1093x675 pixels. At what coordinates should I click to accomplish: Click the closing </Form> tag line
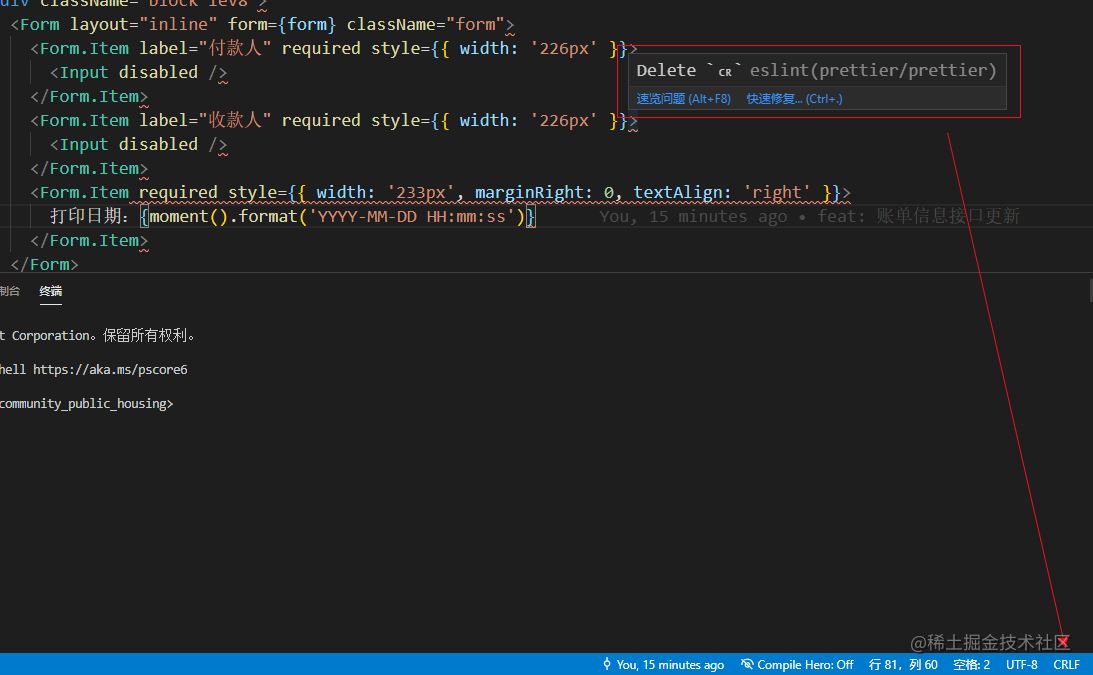pos(45,265)
